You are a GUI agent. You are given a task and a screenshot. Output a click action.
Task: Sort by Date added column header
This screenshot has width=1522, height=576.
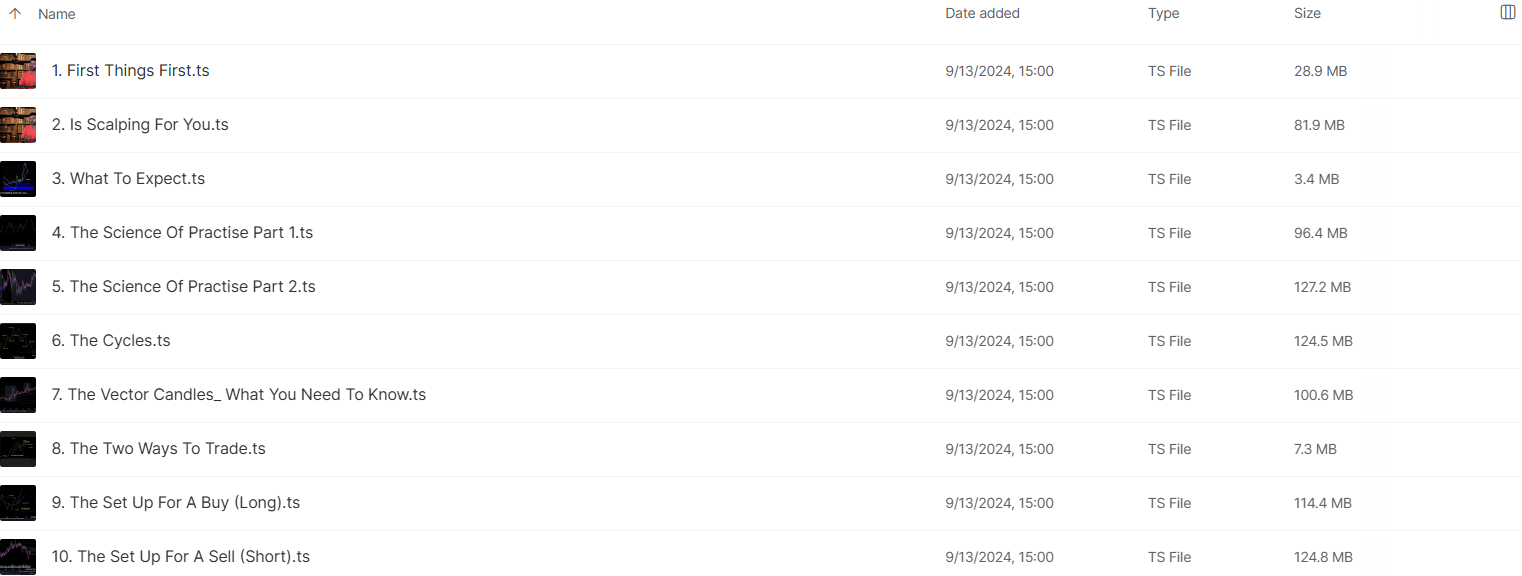[x=982, y=14]
